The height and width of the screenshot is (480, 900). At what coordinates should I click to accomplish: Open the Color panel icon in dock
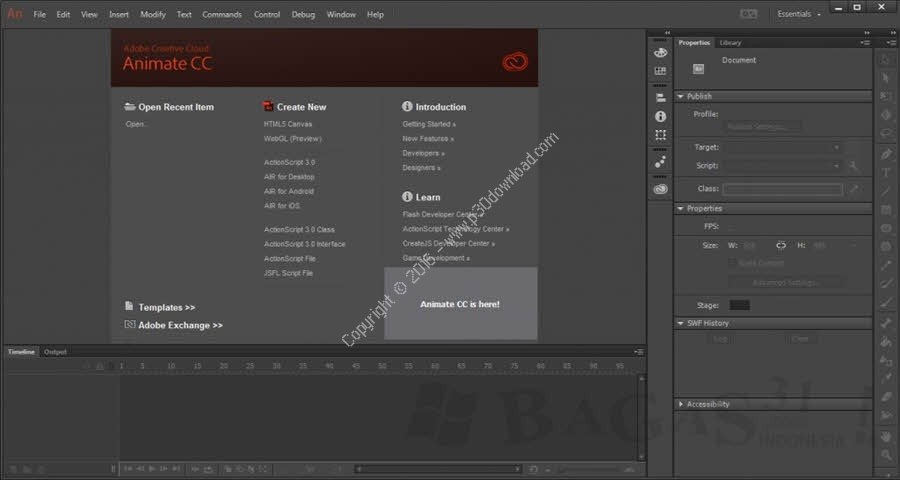tap(660, 53)
